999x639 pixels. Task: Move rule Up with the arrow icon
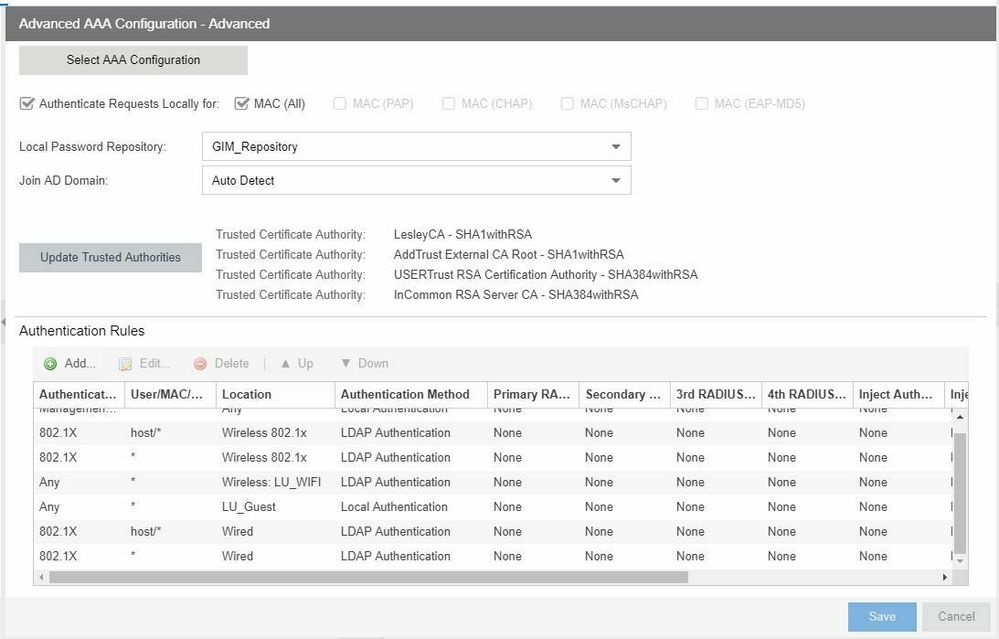point(285,364)
